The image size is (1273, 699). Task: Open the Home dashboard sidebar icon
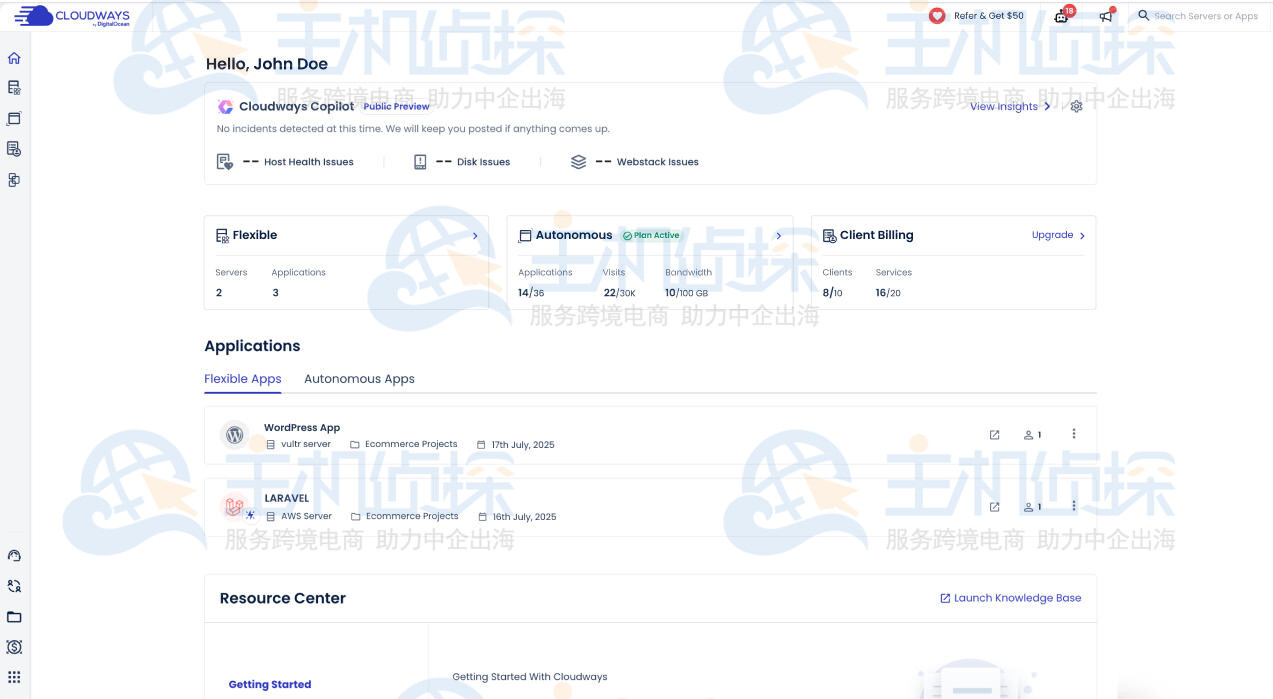click(14, 58)
